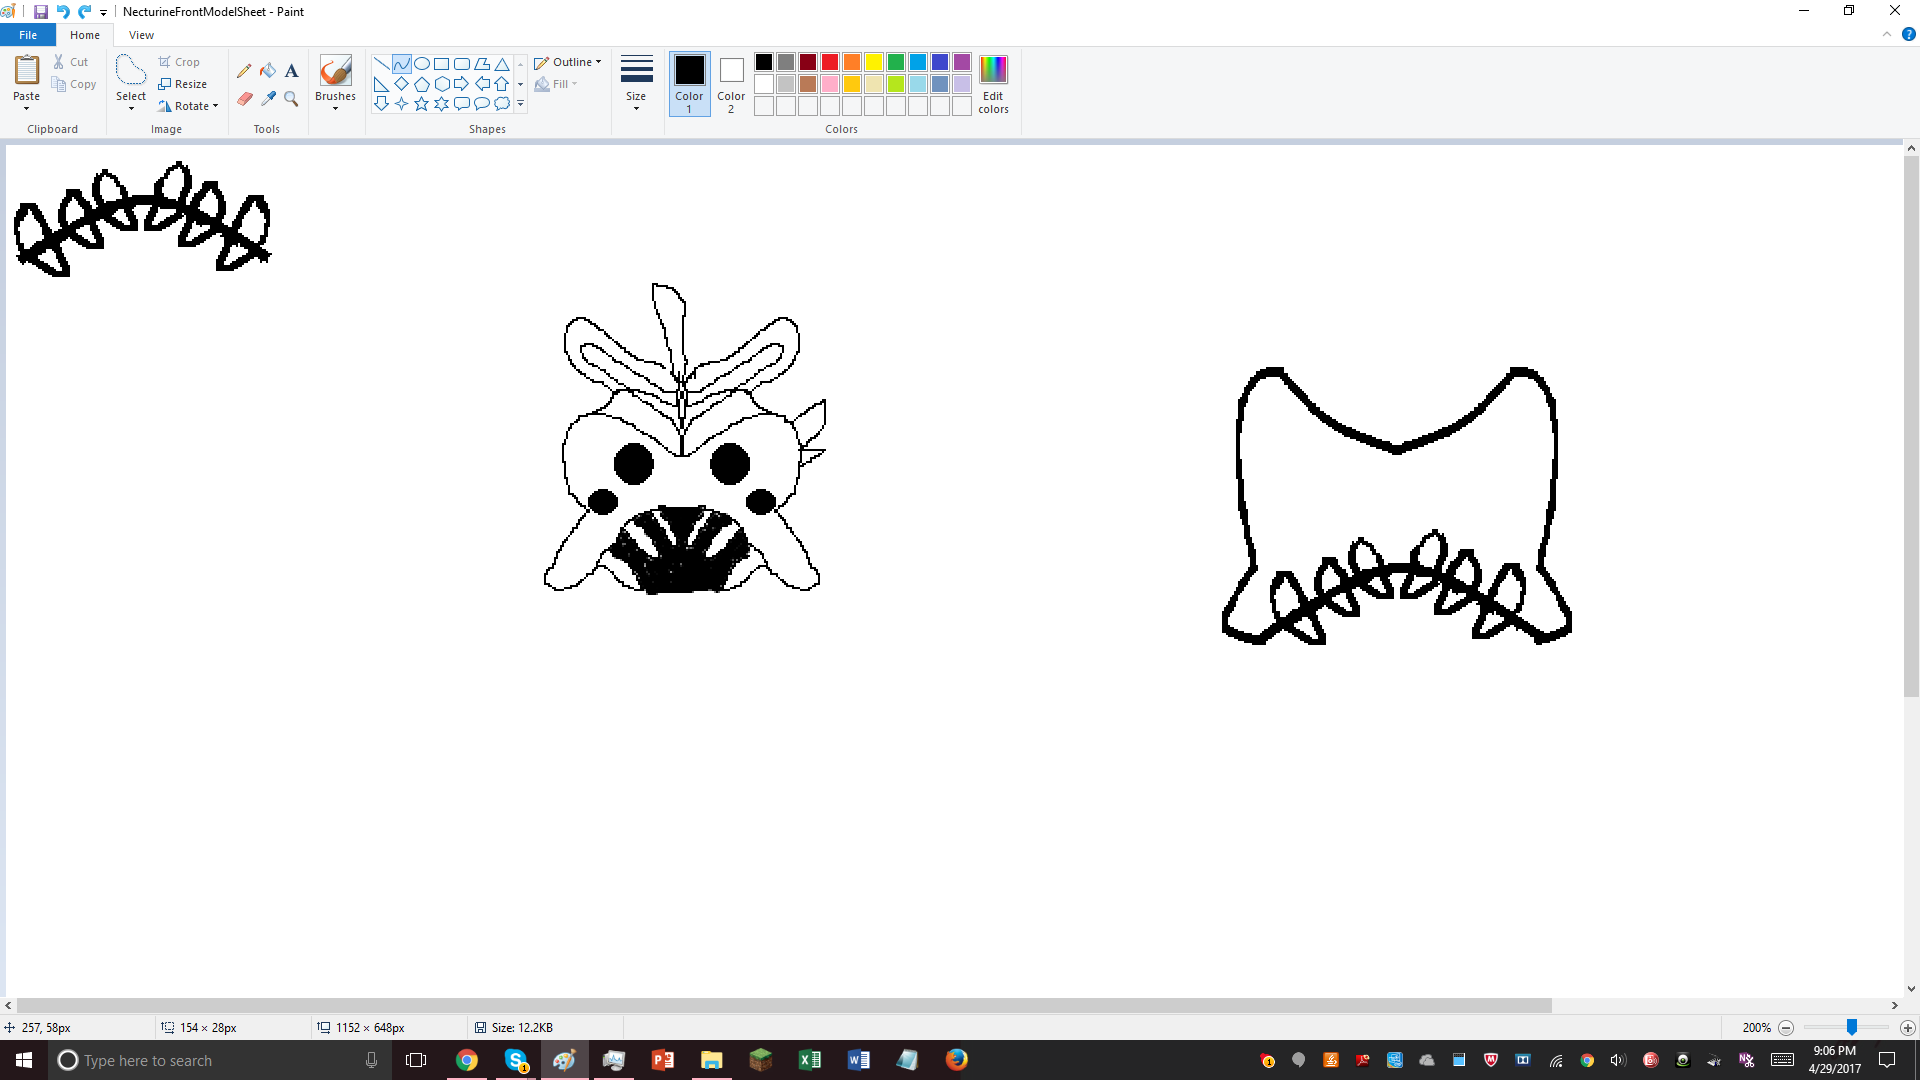
Task: Choose the Rectangle shape
Action: 441,64
